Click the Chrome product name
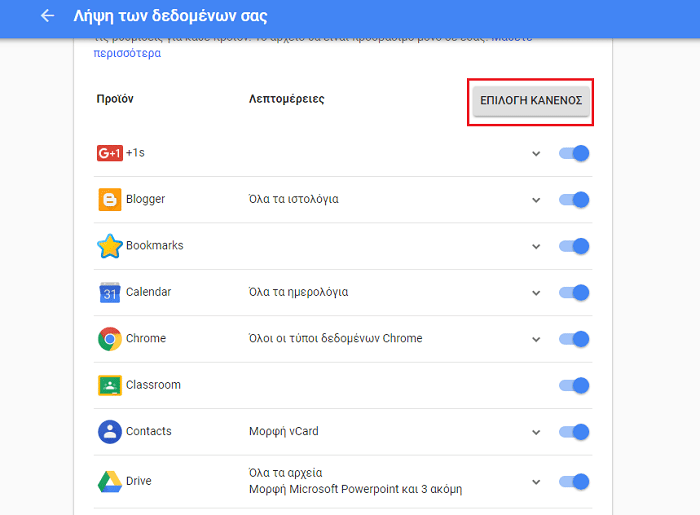The width and height of the screenshot is (700, 515). (x=146, y=338)
